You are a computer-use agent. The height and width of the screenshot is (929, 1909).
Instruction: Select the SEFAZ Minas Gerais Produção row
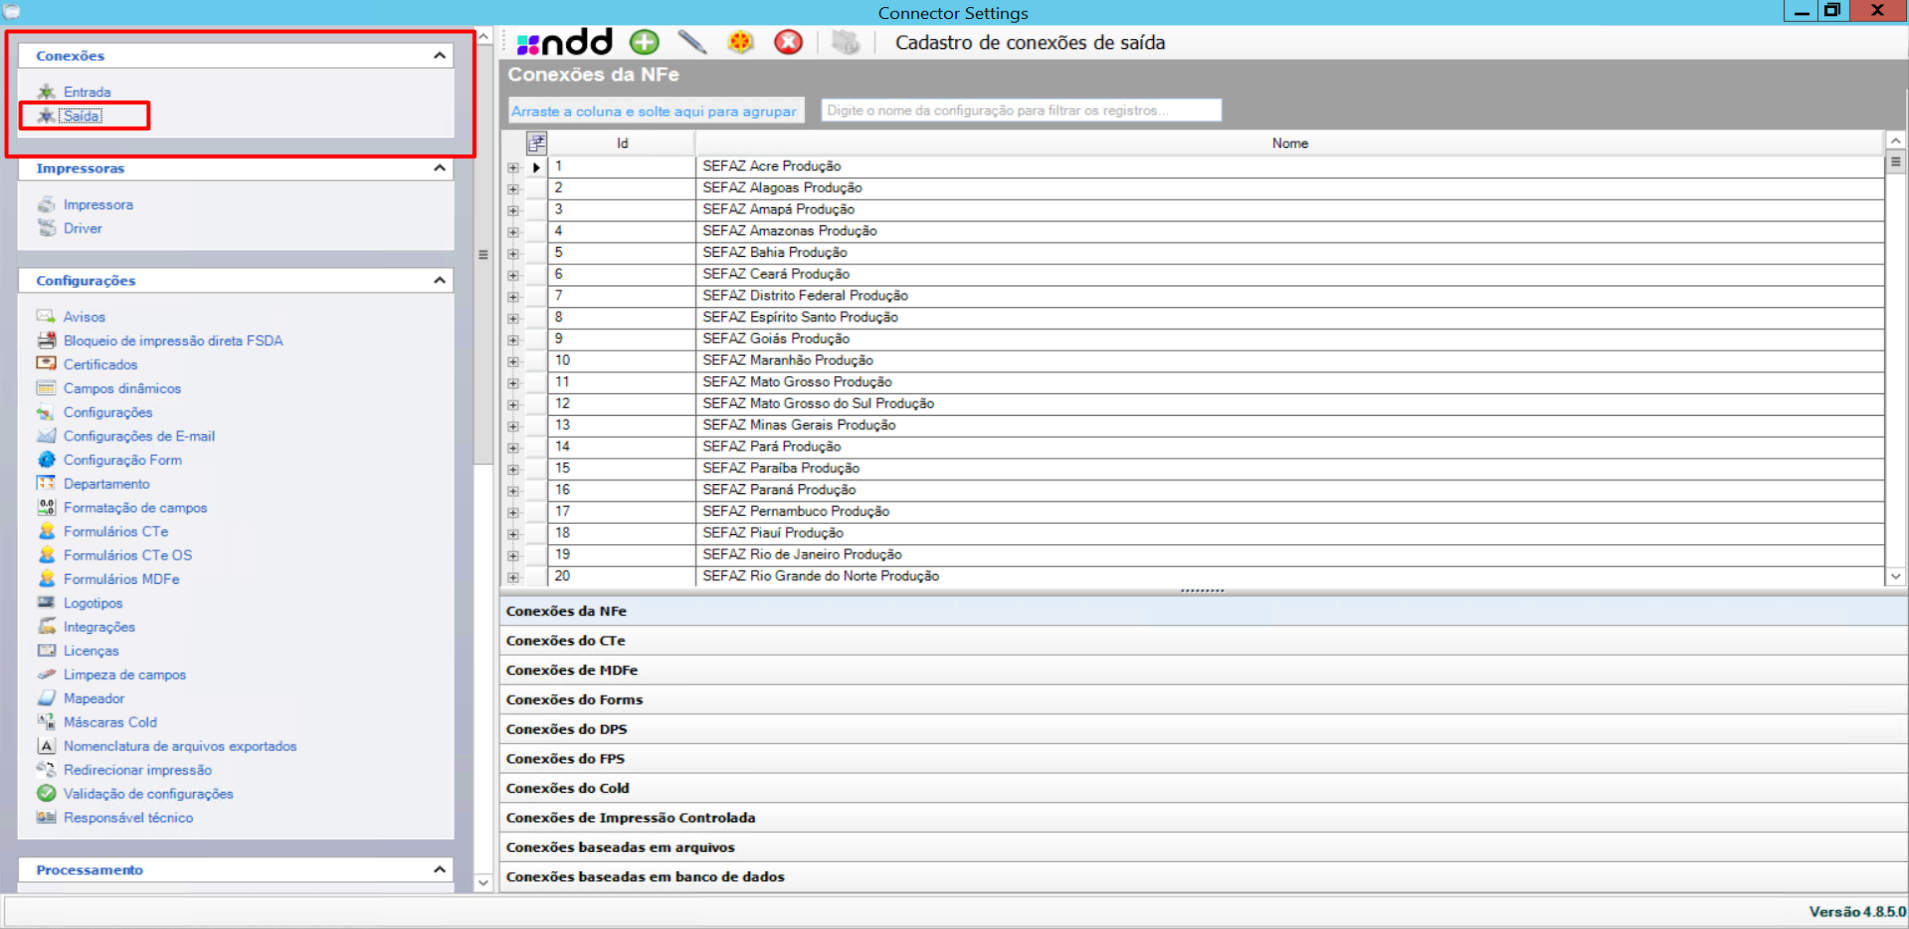[1216, 425]
